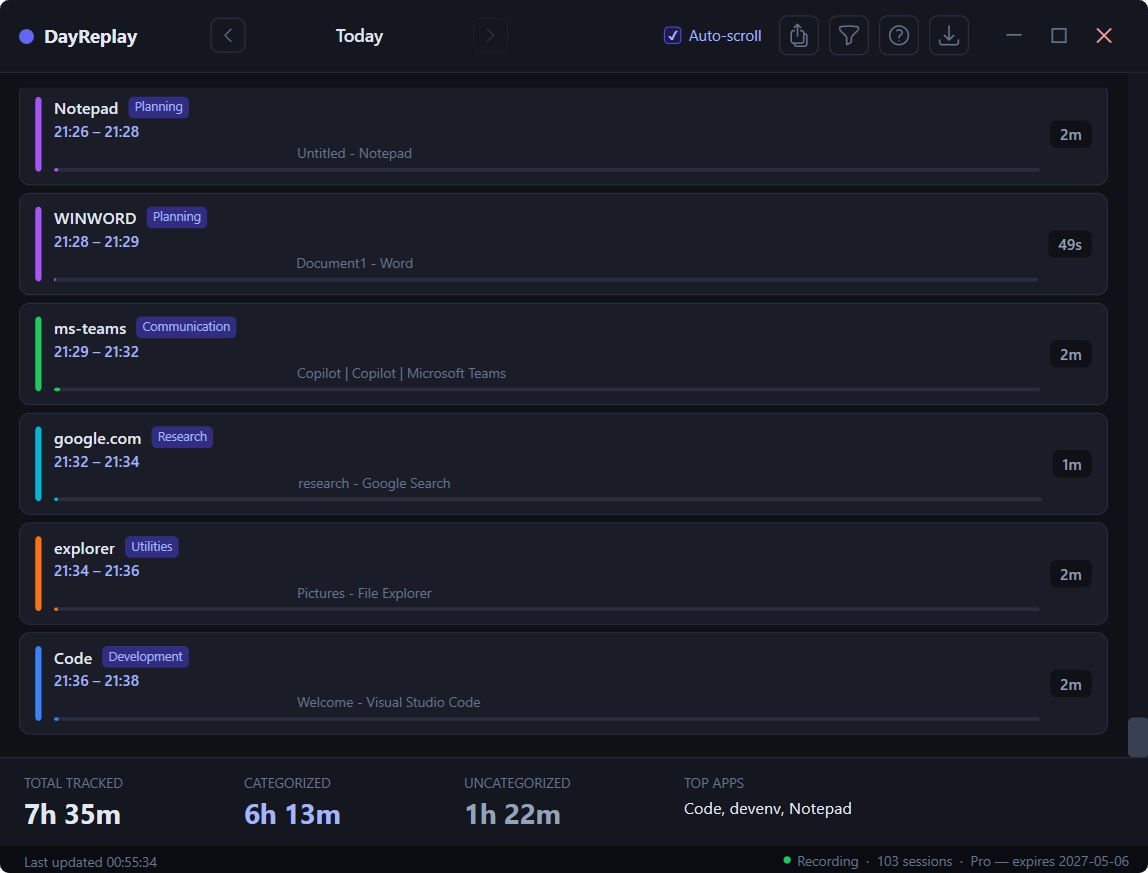This screenshot has height=873, width=1148.
Task: Click 'Untitled - Notepad' window title
Action: point(354,153)
